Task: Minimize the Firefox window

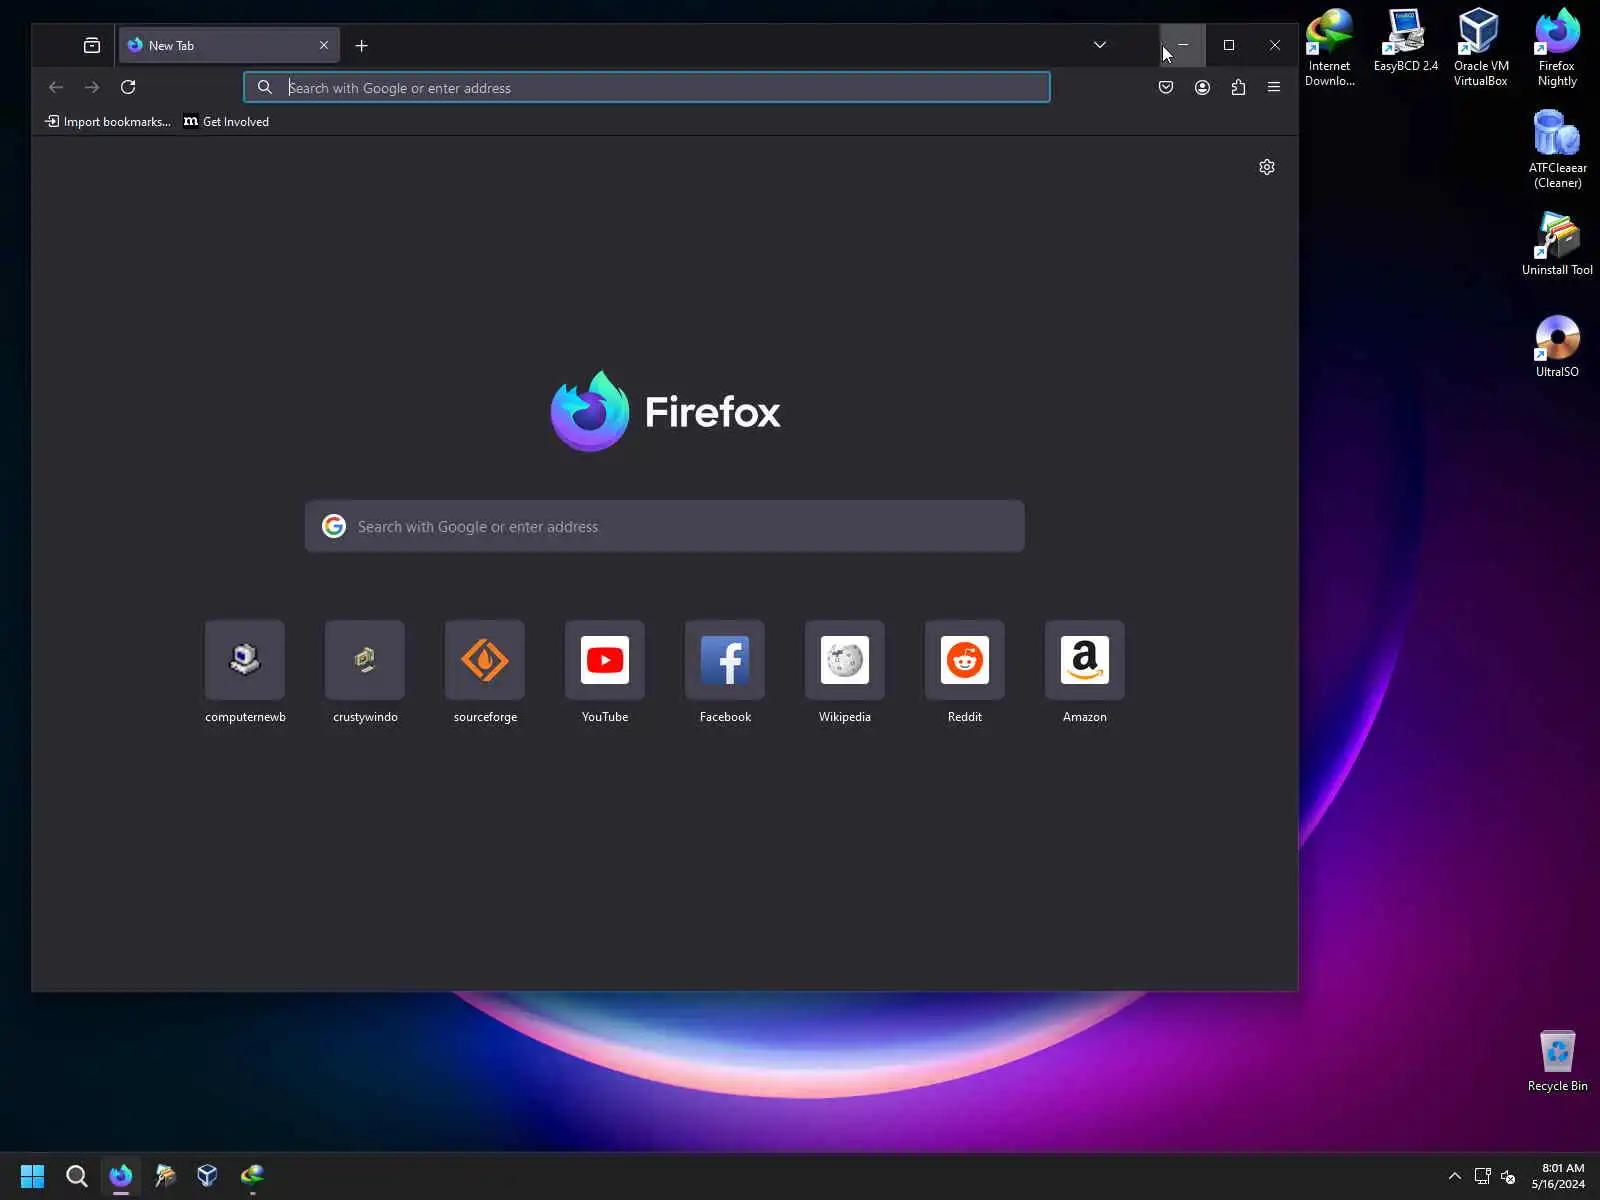Action: coord(1183,45)
